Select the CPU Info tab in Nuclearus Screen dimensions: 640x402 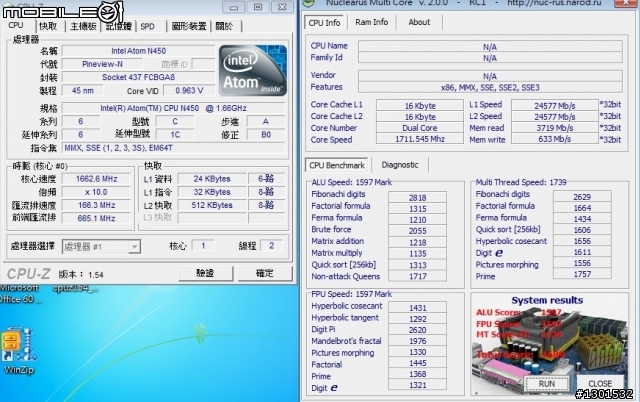pyautogui.click(x=324, y=23)
